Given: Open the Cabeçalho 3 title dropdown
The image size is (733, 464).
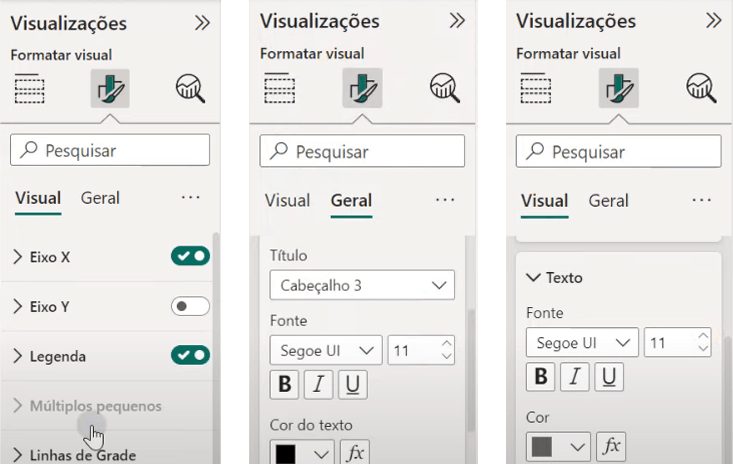Looking at the screenshot, I should [362, 285].
